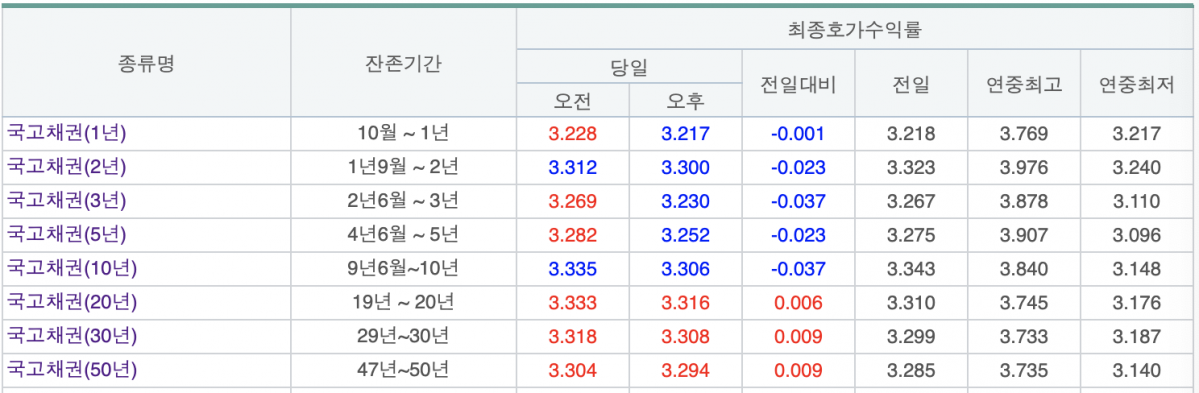Click afternoon yield 3.300 for 2년
Image resolution: width=1199 pixels, height=393 pixels.
click(686, 167)
